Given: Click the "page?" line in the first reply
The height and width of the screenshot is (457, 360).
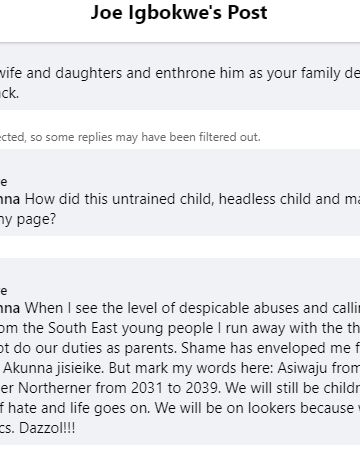Looking at the screenshot, I should [28, 219].
